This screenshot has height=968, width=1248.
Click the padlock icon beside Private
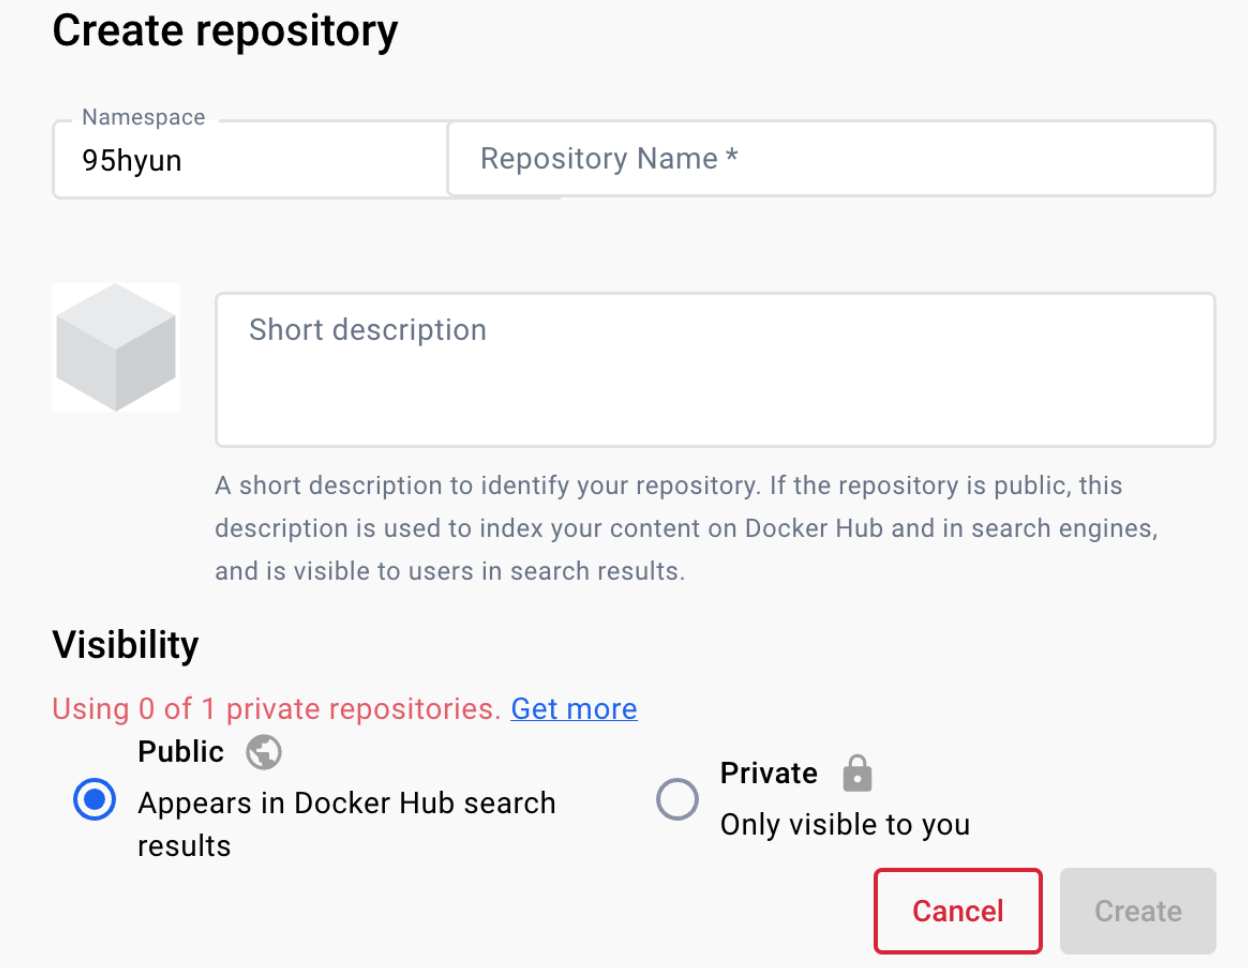[x=857, y=773]
